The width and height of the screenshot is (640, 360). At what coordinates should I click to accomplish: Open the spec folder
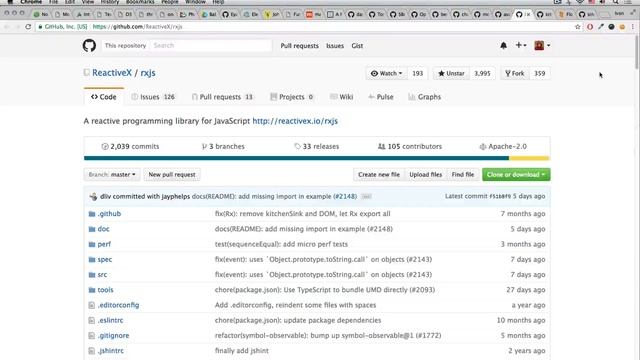pos(104,259)
